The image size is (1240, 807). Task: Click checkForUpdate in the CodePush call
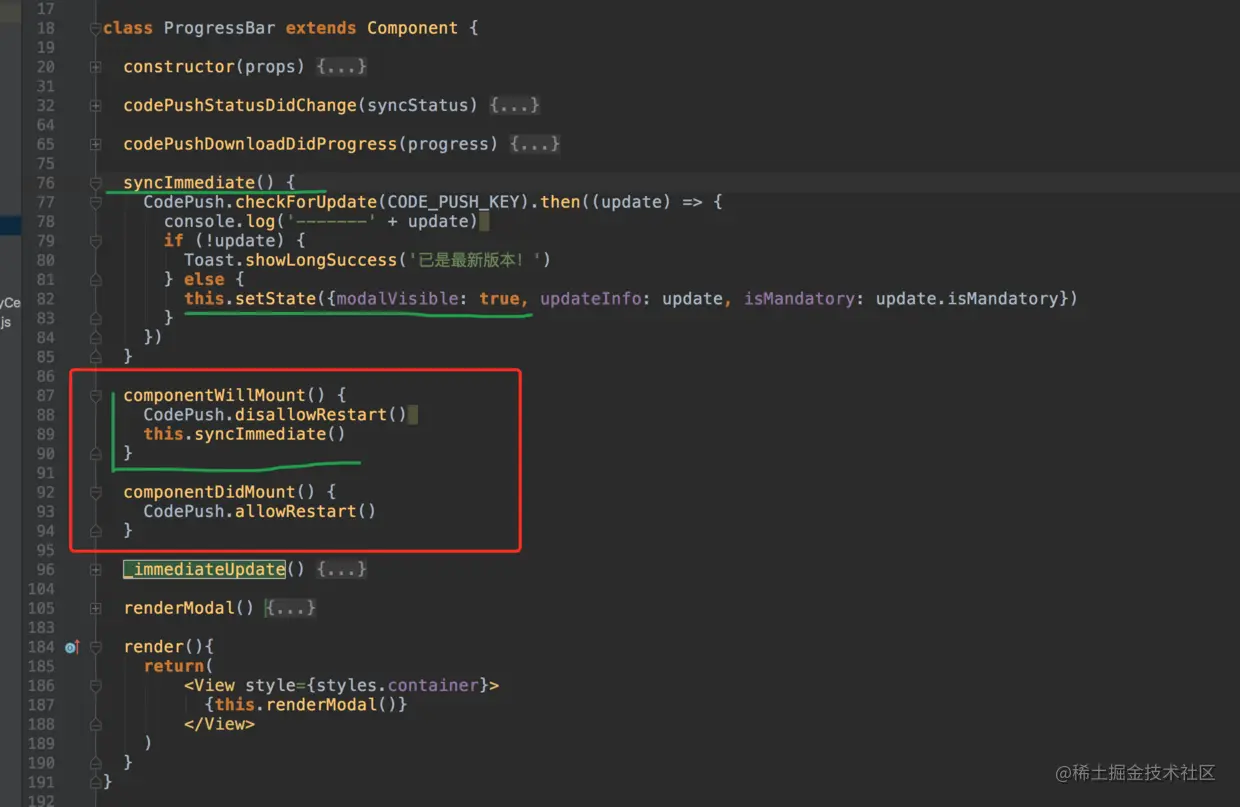point(305,202)
